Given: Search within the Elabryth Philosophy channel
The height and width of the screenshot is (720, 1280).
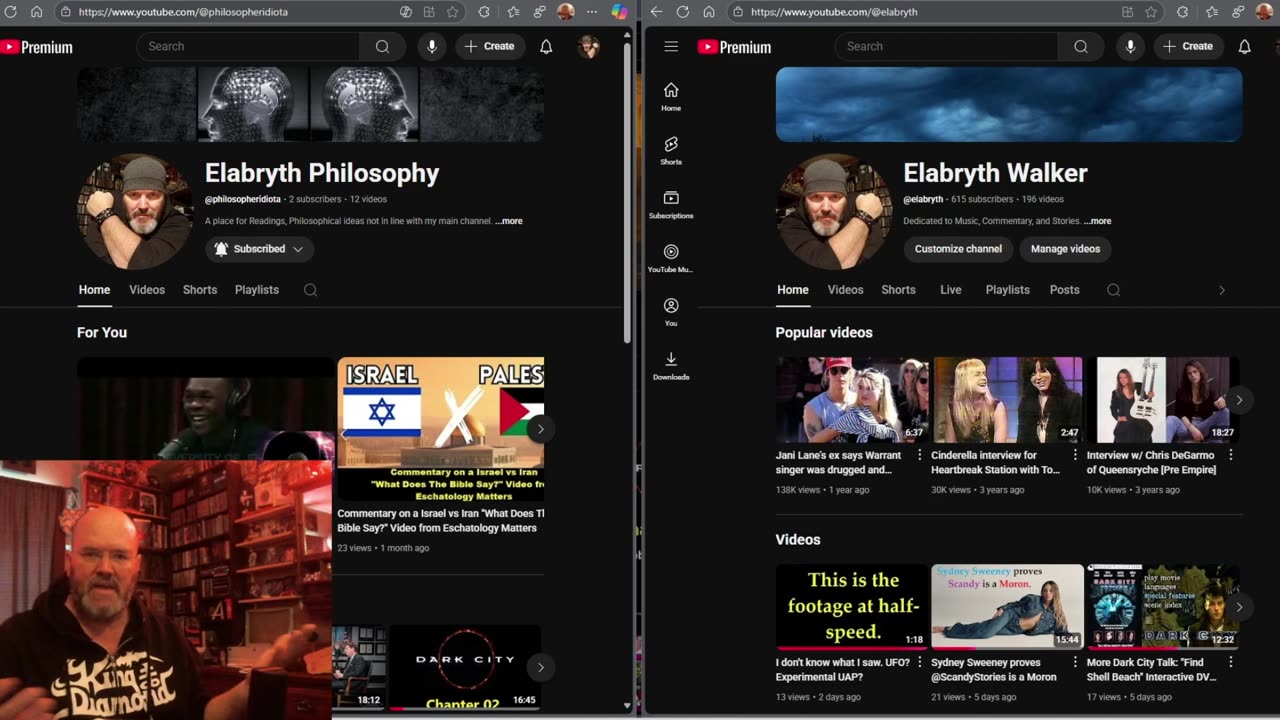Looking at the screenshot, I should tap(310, 290).
